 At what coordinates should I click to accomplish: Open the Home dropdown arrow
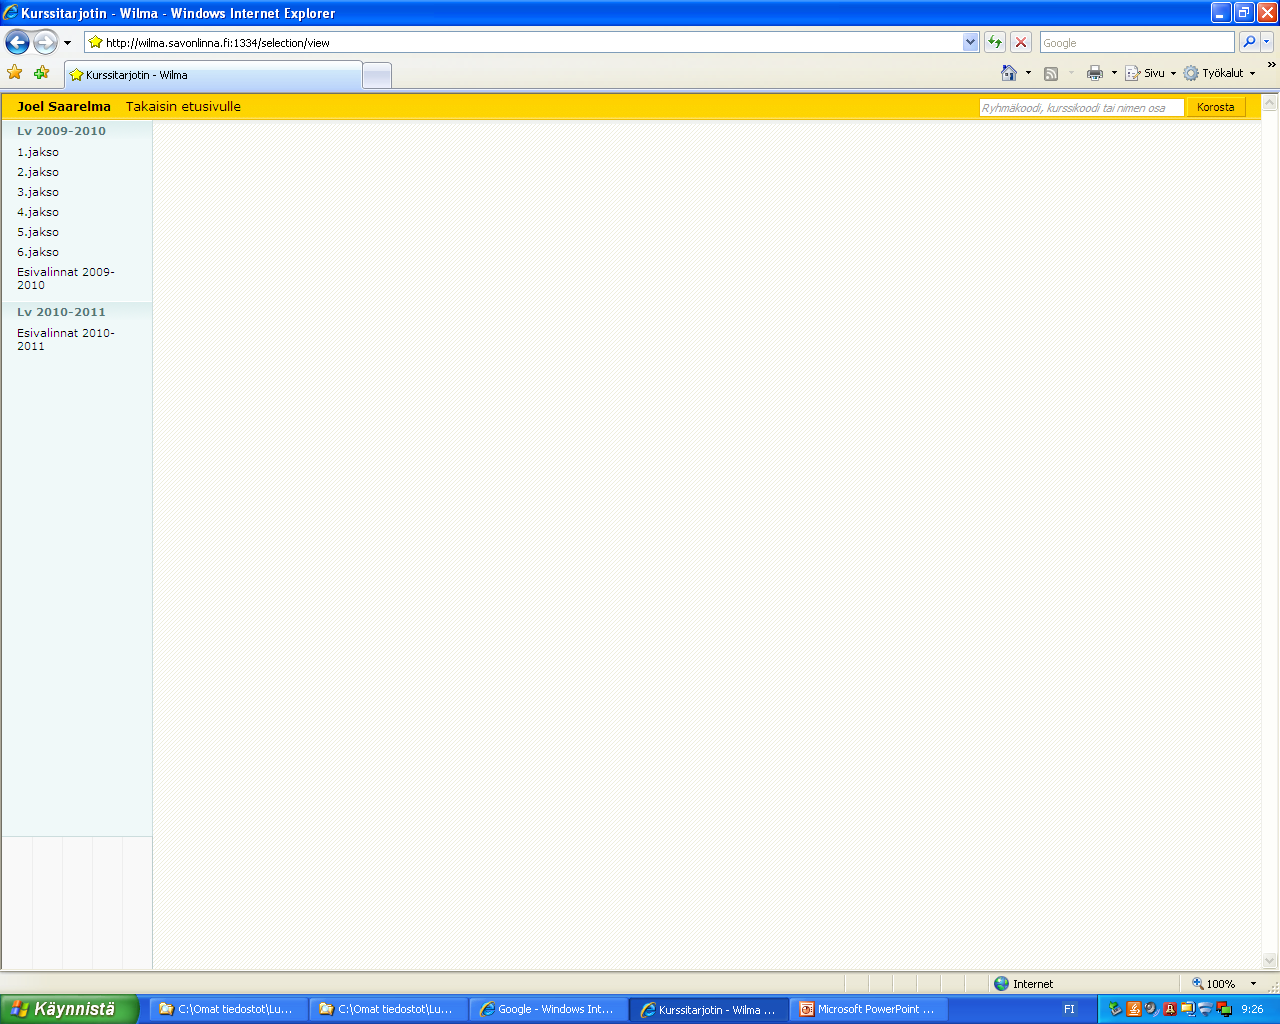pyautogui.click(x=1028, y=73)
